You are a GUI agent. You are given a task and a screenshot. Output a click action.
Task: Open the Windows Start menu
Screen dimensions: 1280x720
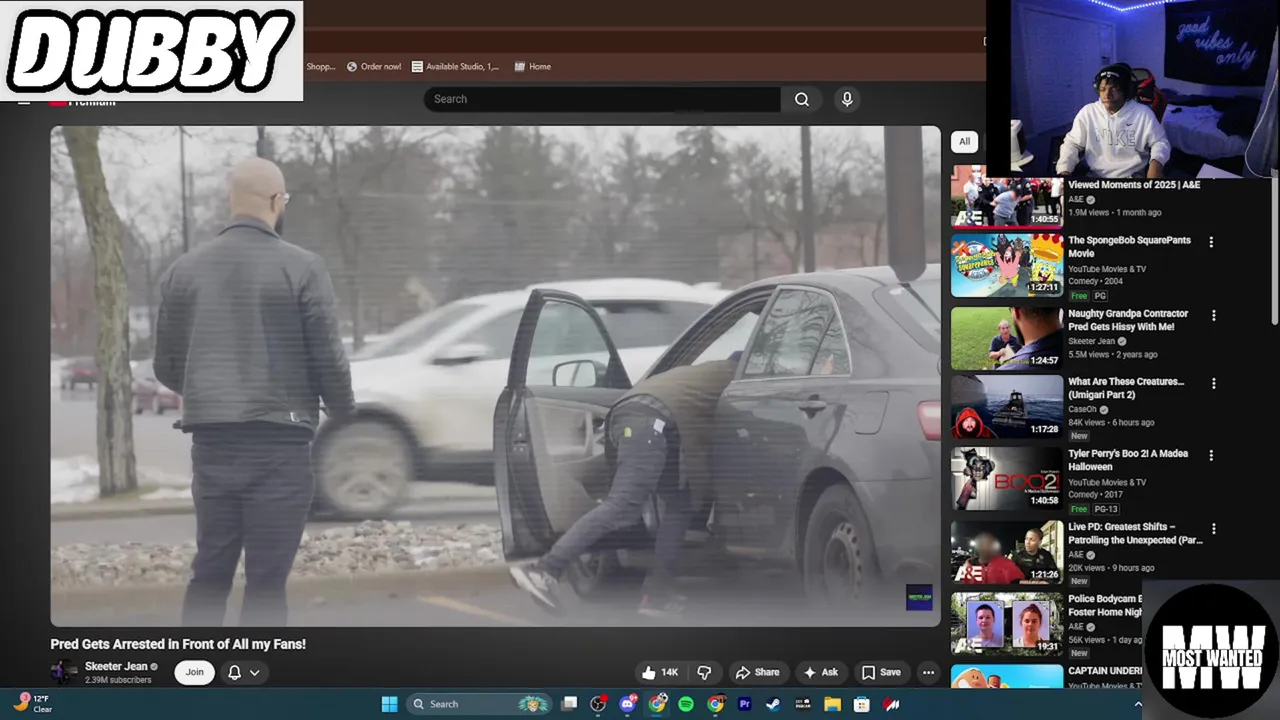click(389, 704)
